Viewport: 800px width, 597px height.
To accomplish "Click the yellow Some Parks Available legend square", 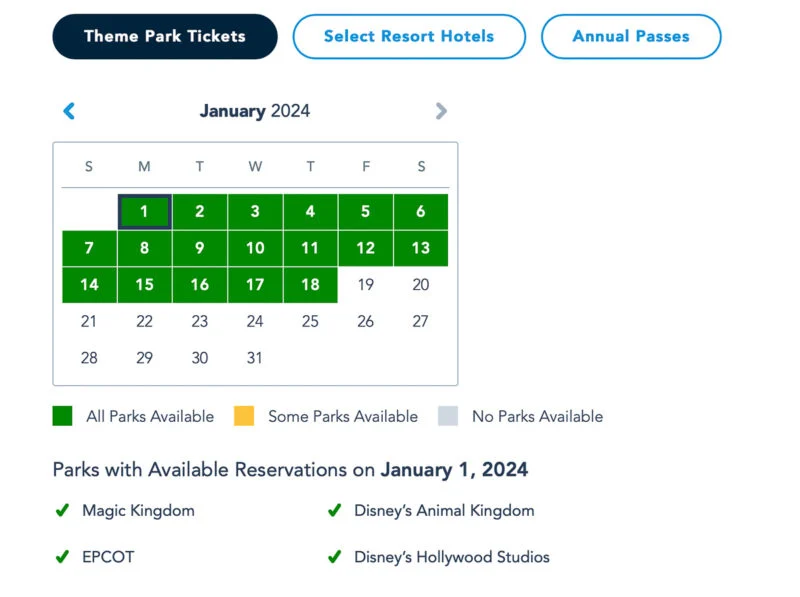I will tap(244, 416).
